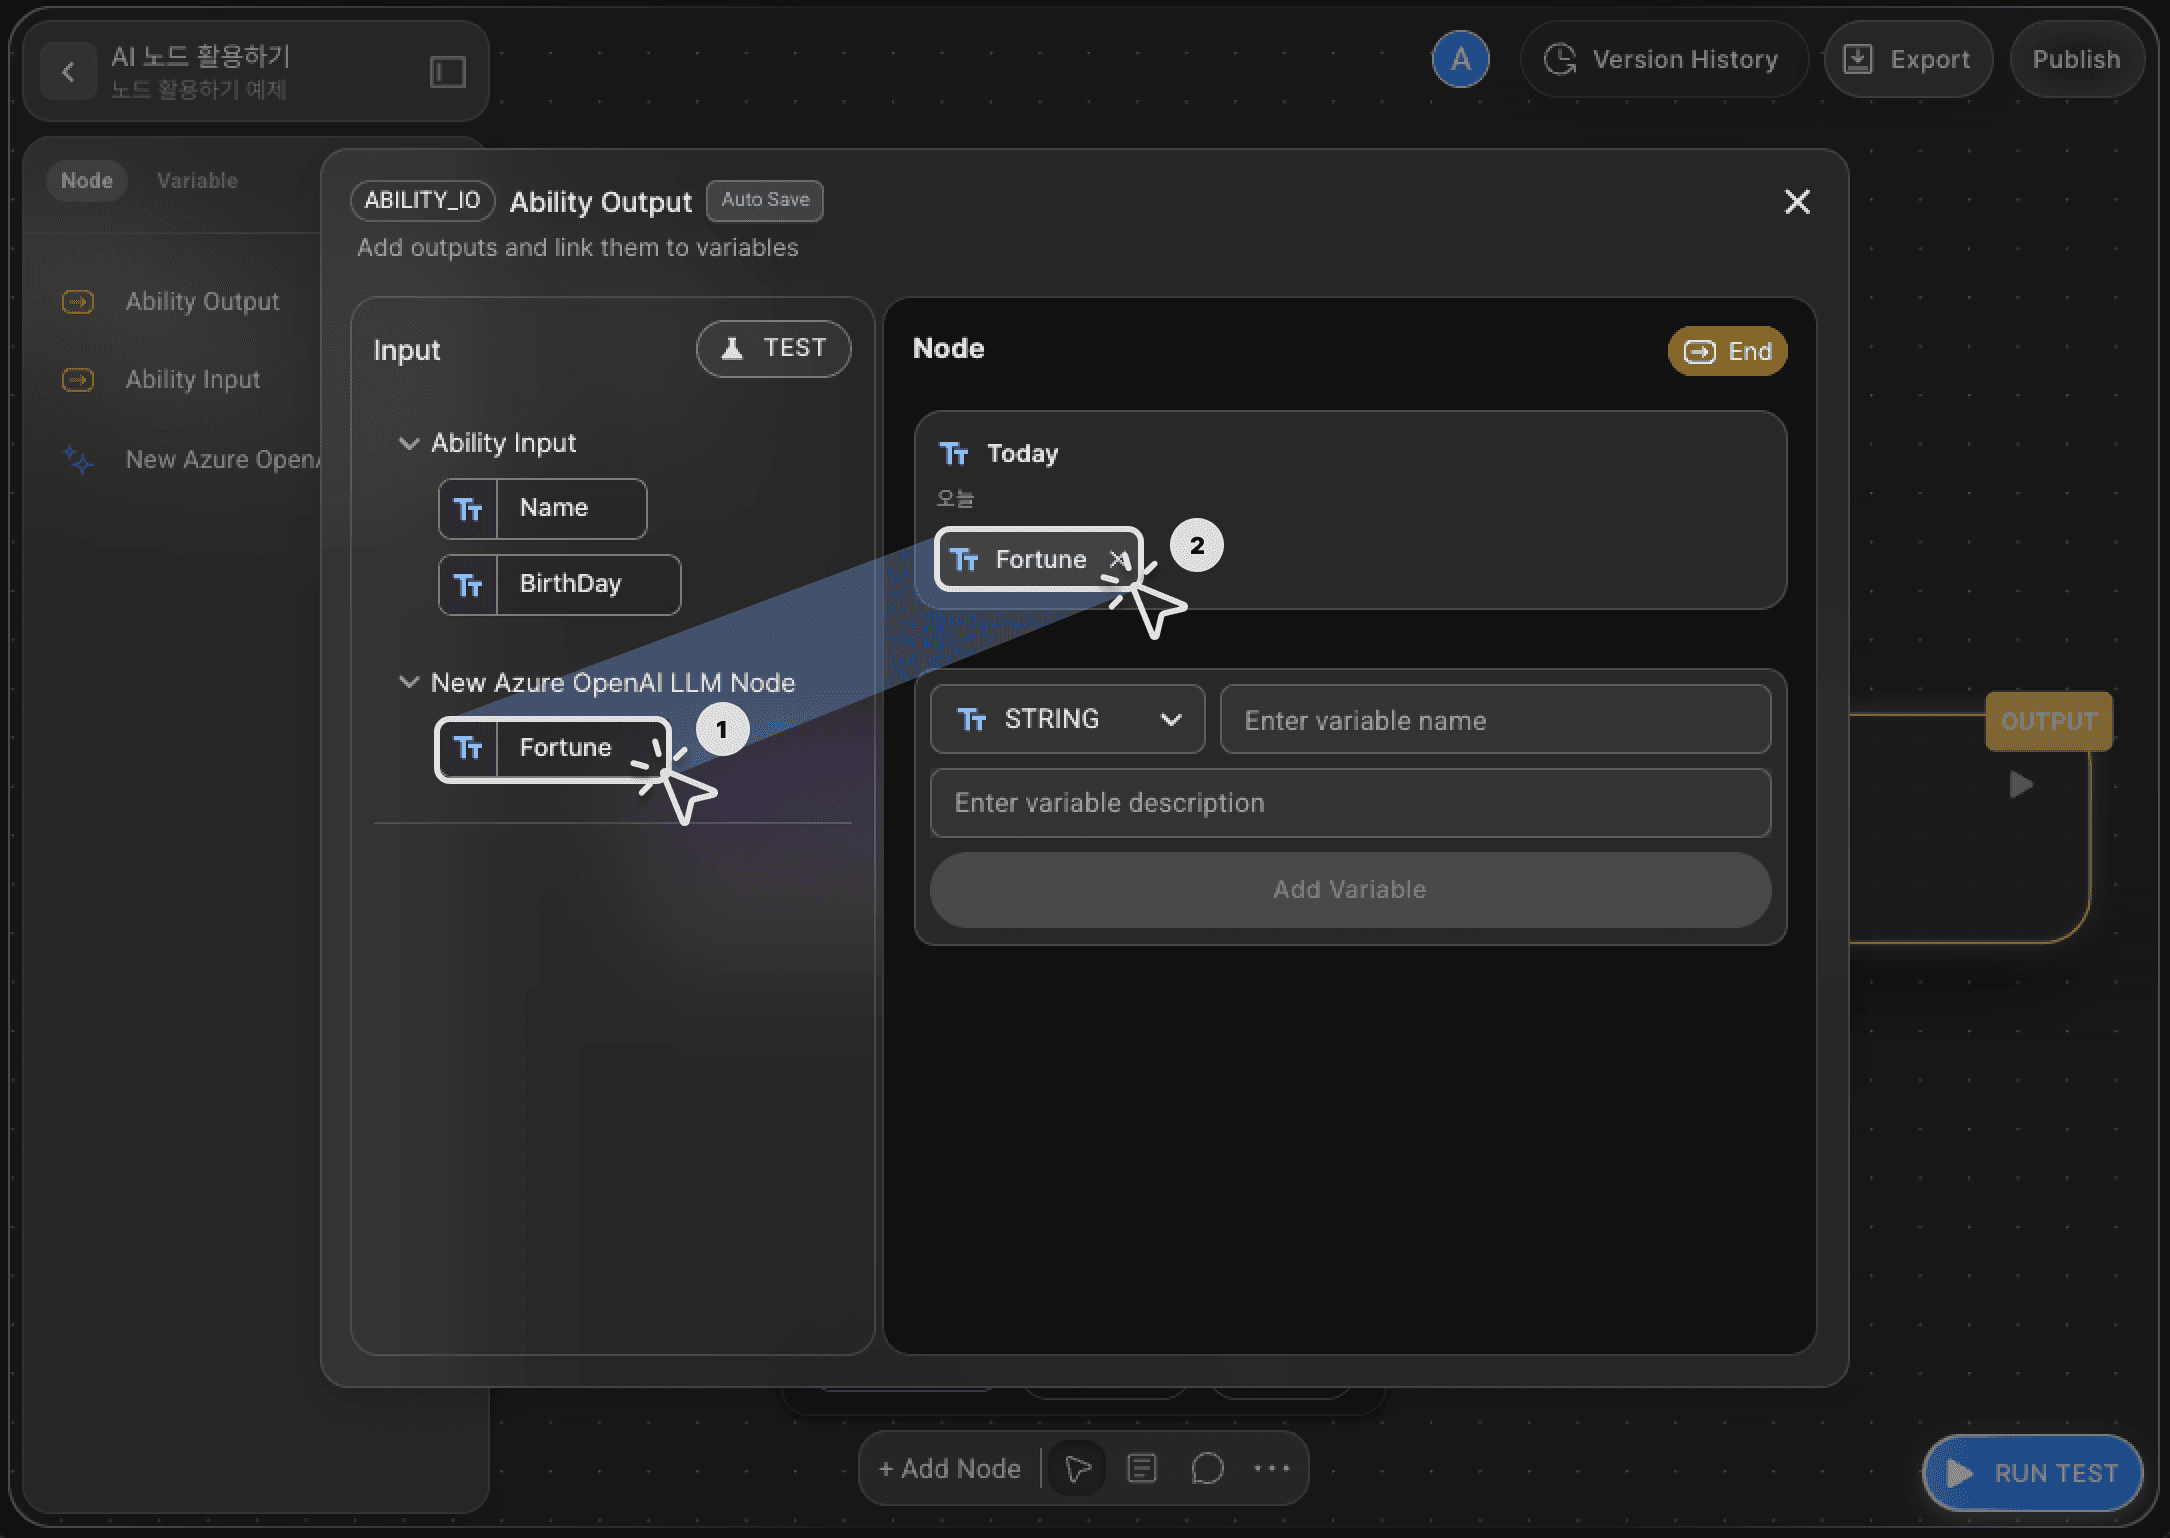Switch to the Node tab
2170x1538 pixels.
87,181
